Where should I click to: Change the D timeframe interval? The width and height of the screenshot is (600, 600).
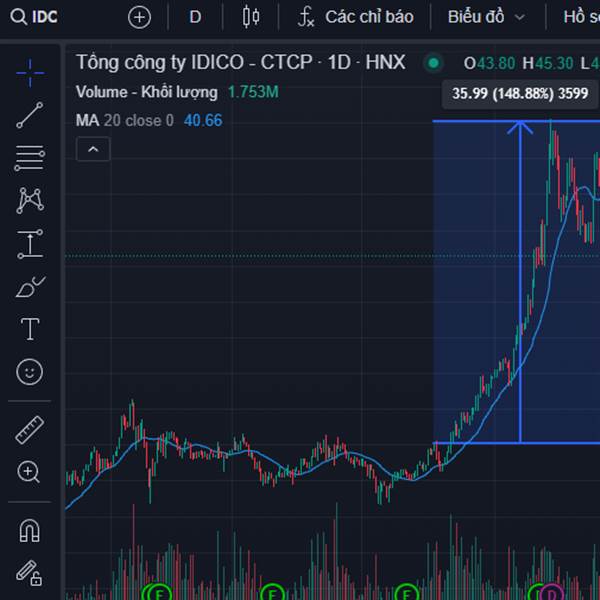tap(195, 17)
